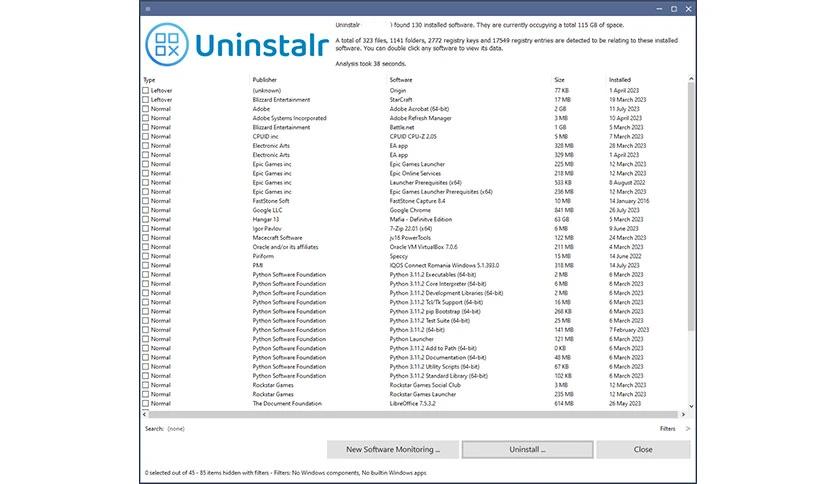Select Python 3.11.2 Standard Library (64-bit)
The image size is (836, 484).
click(x=439, y=376)
